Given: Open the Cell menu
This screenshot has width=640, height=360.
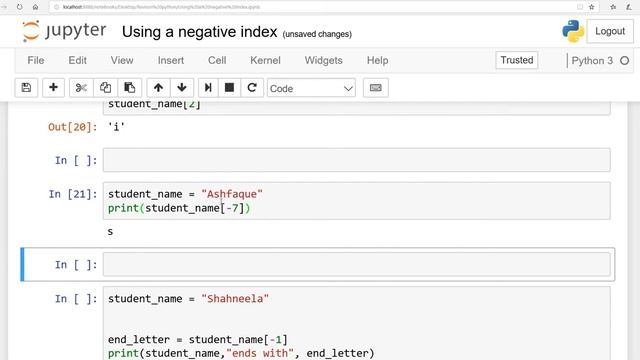Looking at the screenshot, I should point(217,60).
